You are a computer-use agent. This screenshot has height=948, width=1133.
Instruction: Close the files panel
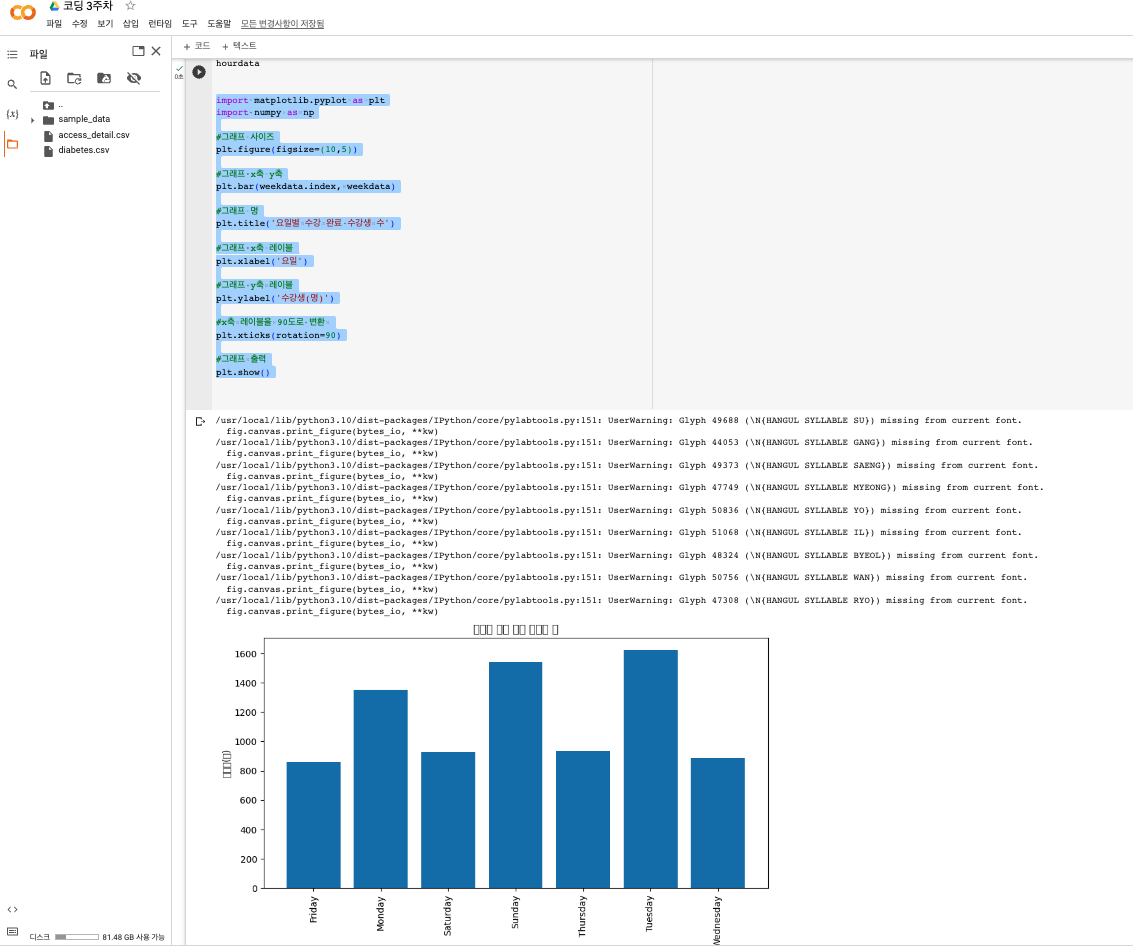156,51
